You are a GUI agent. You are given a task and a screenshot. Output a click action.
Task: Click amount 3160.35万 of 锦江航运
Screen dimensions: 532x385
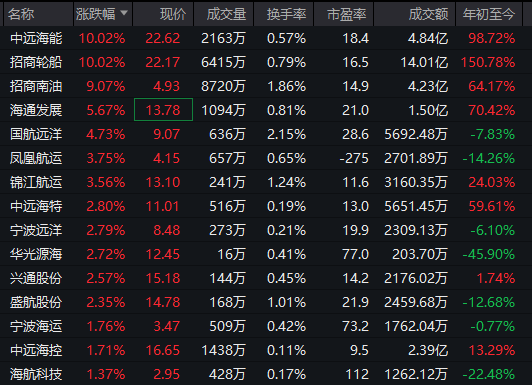coord(416,182)
